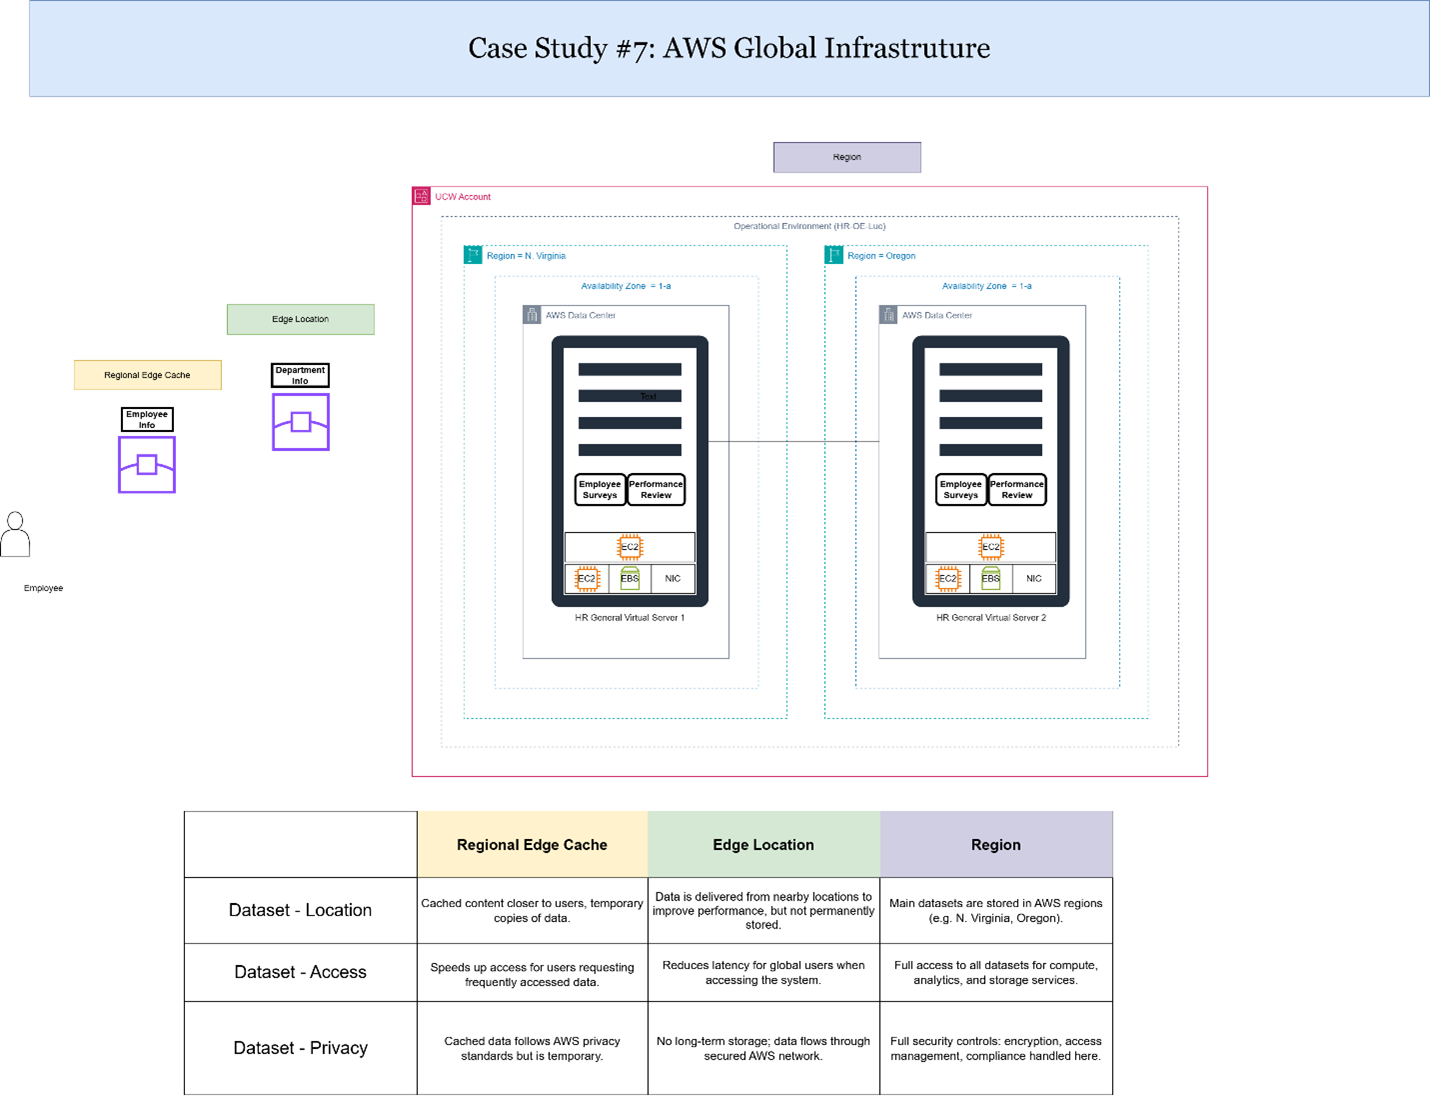The image size is (1430, 1096).
Task: Click cell "Speeds up access for users requesting"
Action: [x=532, y=972]
